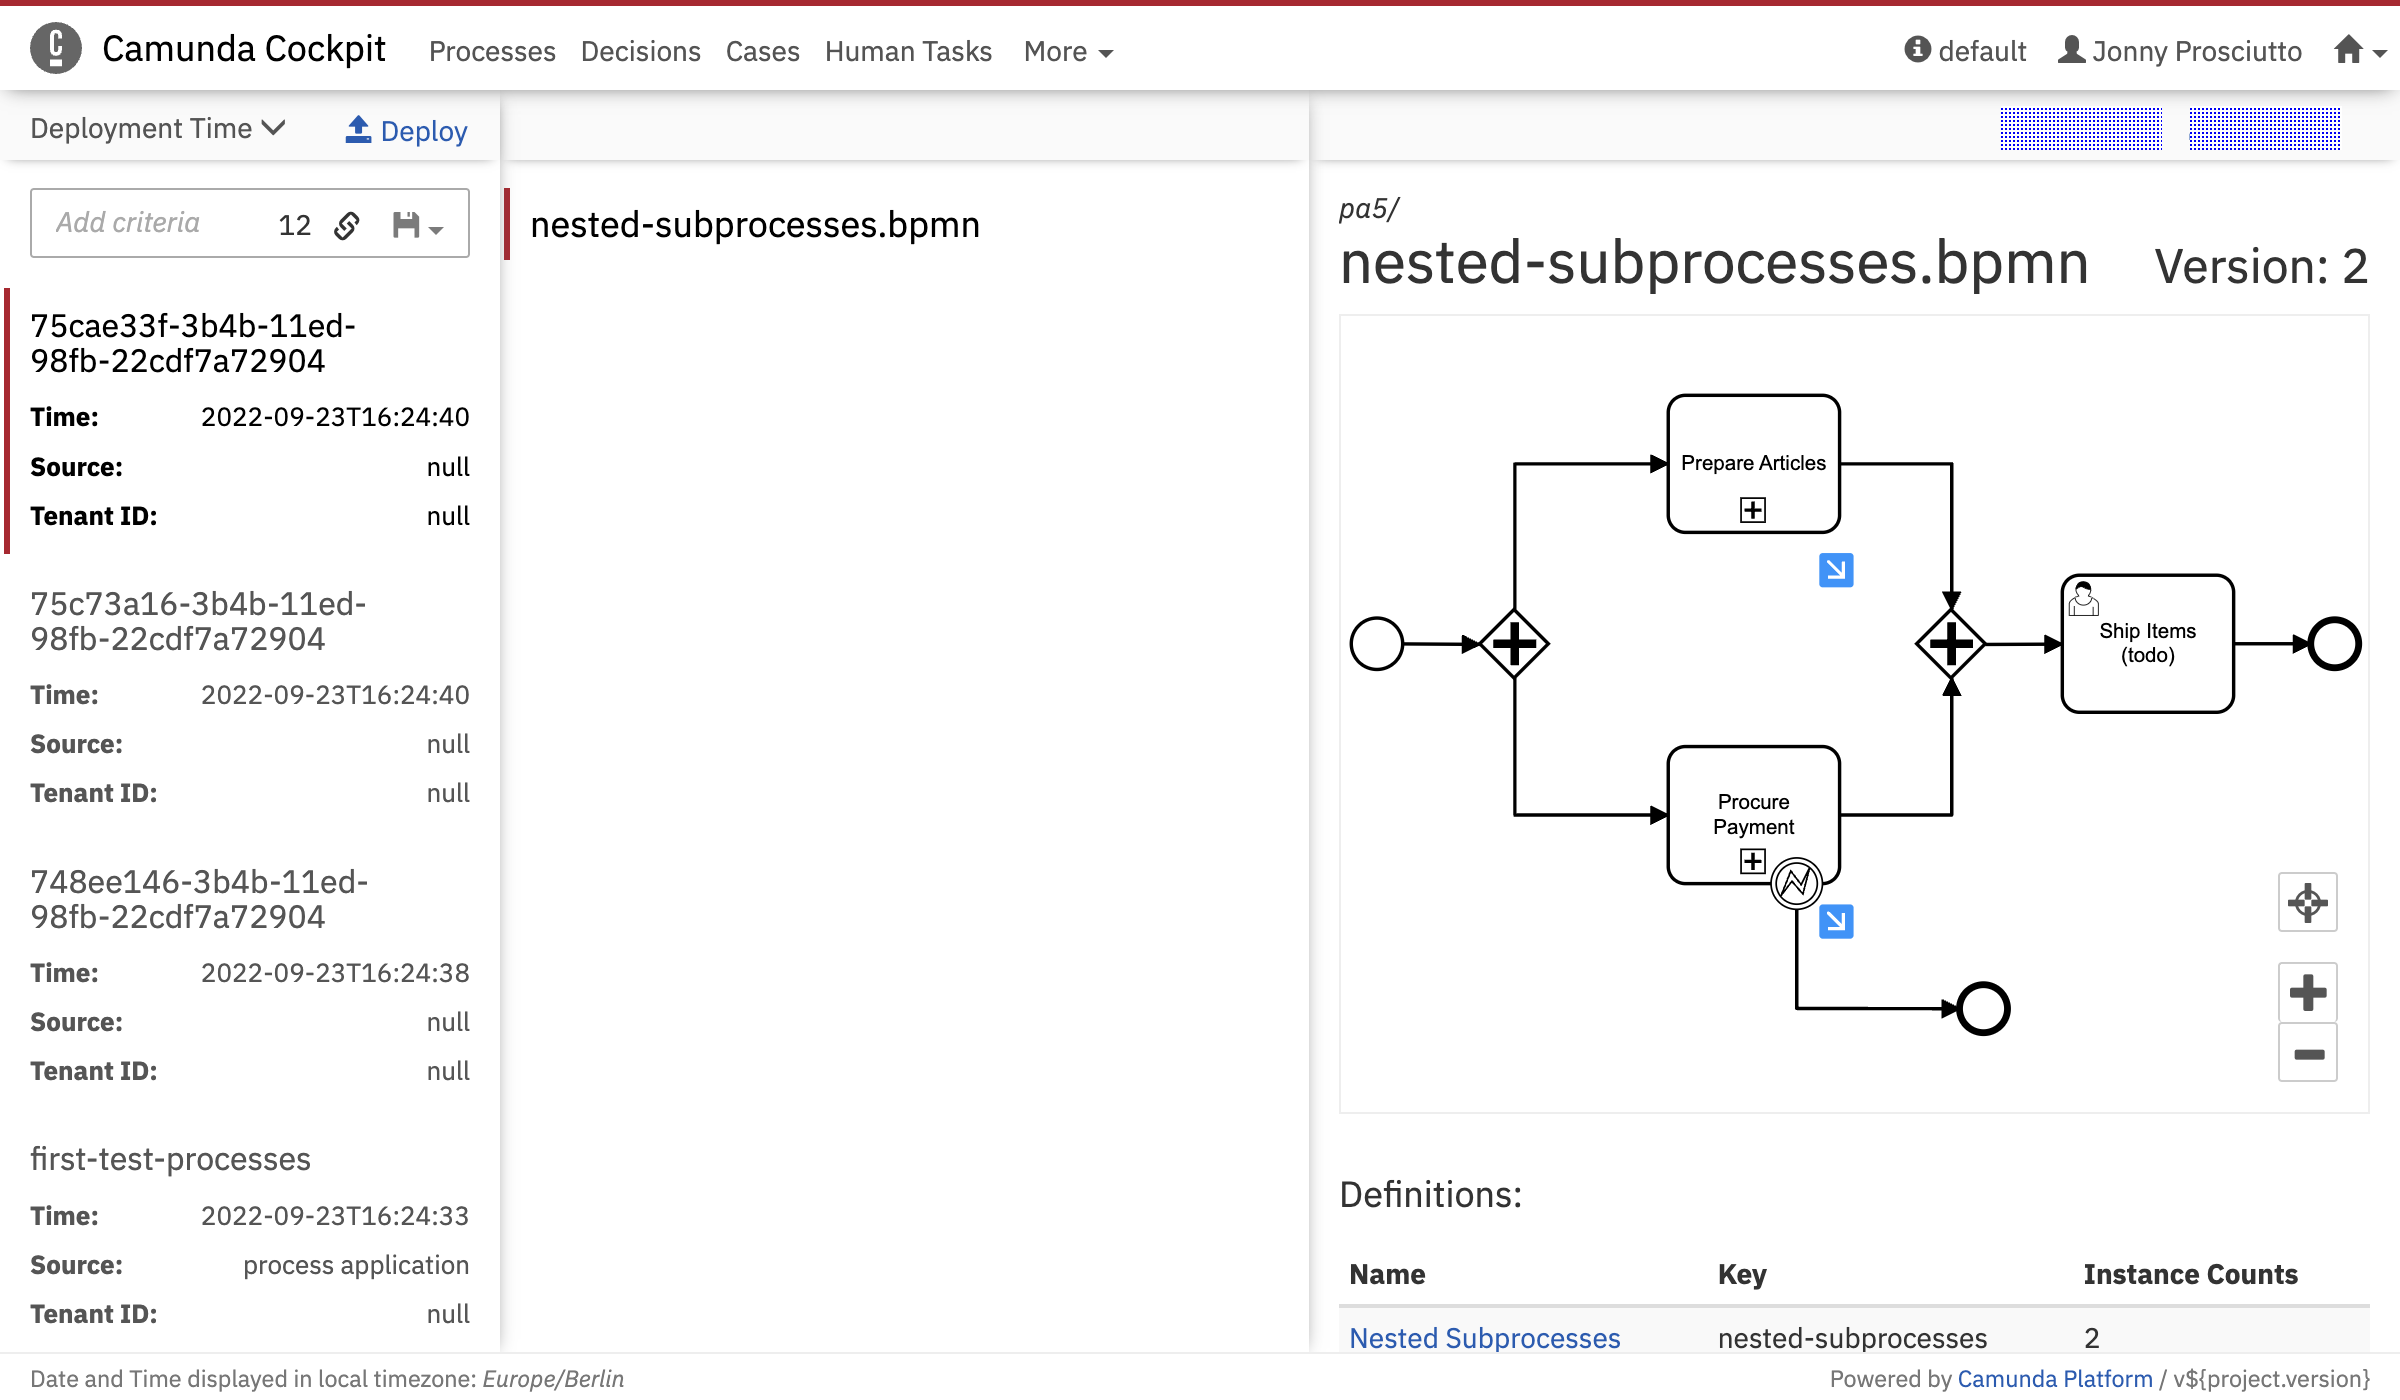Open the home apps dropdown
Image resolution: width=2400 pixels, height=1400 pixels.
pyautogui.click(x=2360, y=50)
